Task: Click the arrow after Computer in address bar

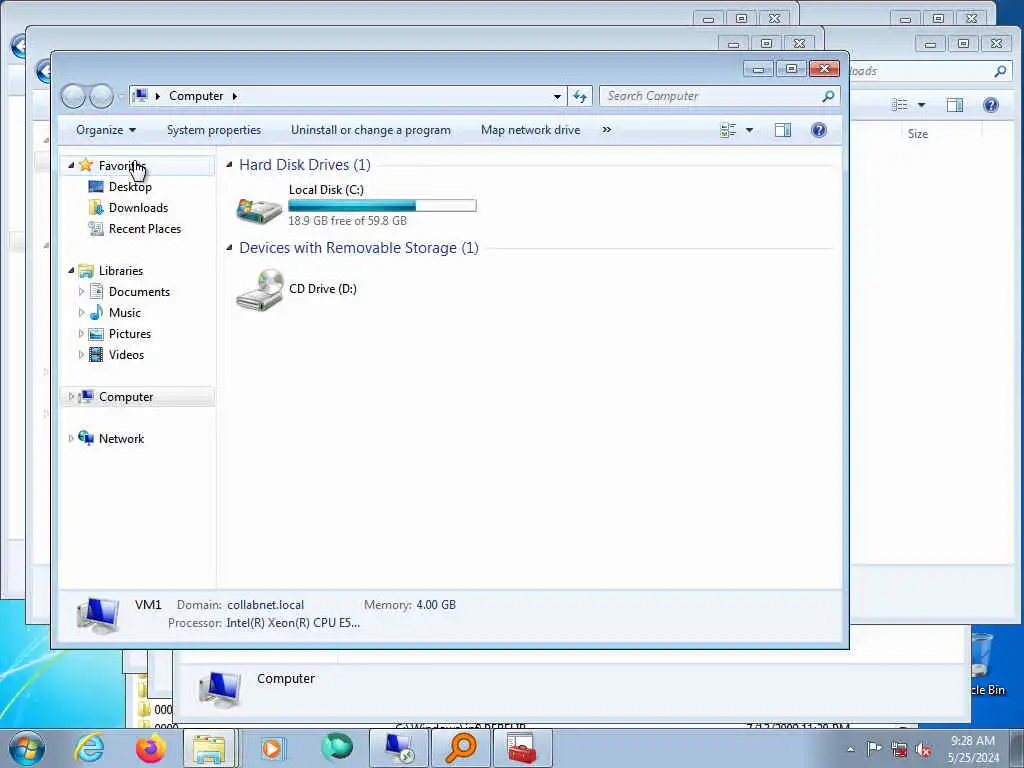Action: [235, 96]
